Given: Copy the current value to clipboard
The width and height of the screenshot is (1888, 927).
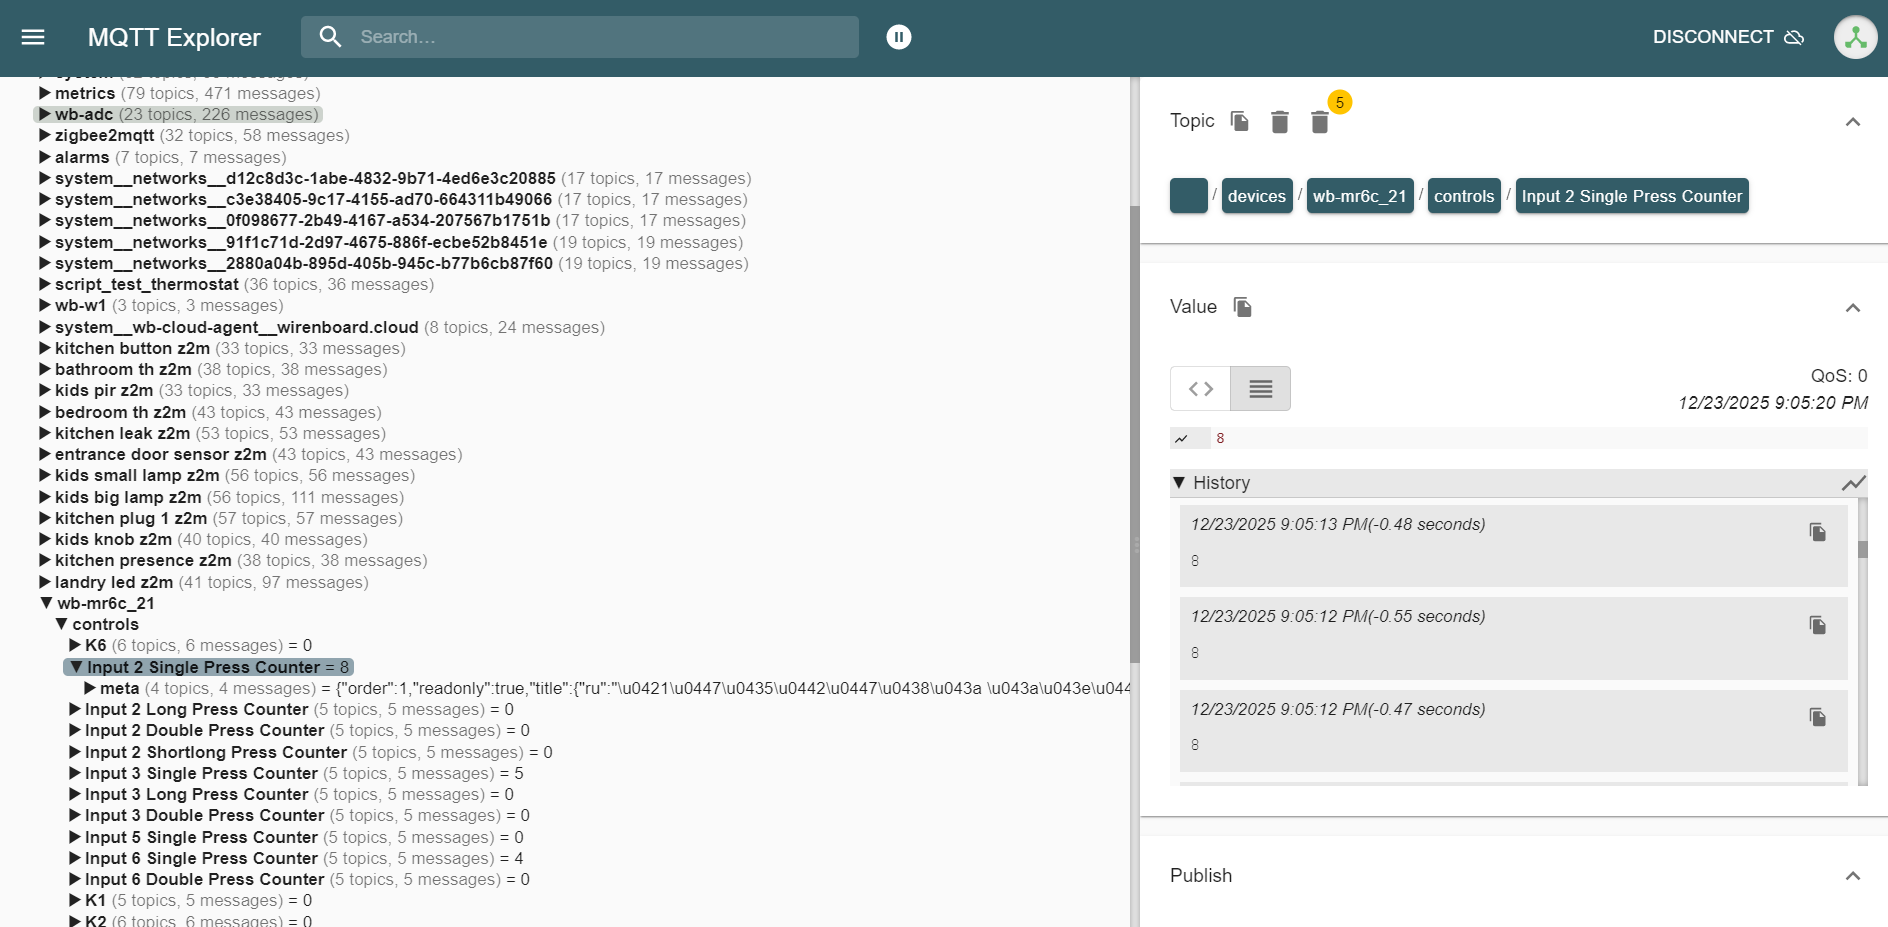Looking at the screenshot, I should coord(1243,307).
